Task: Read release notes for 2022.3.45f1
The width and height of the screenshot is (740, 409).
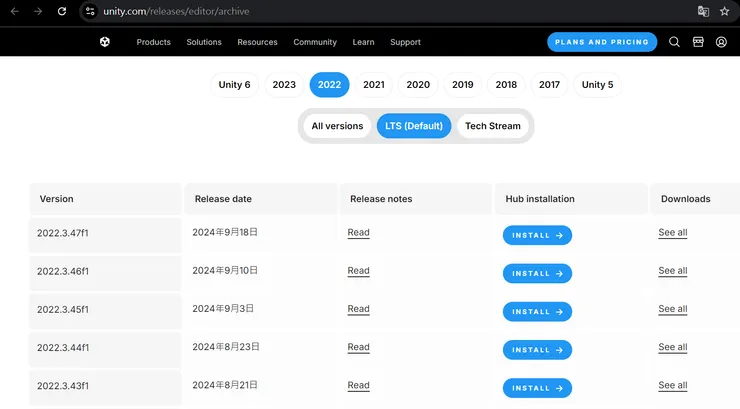Action: pos(358,309)
